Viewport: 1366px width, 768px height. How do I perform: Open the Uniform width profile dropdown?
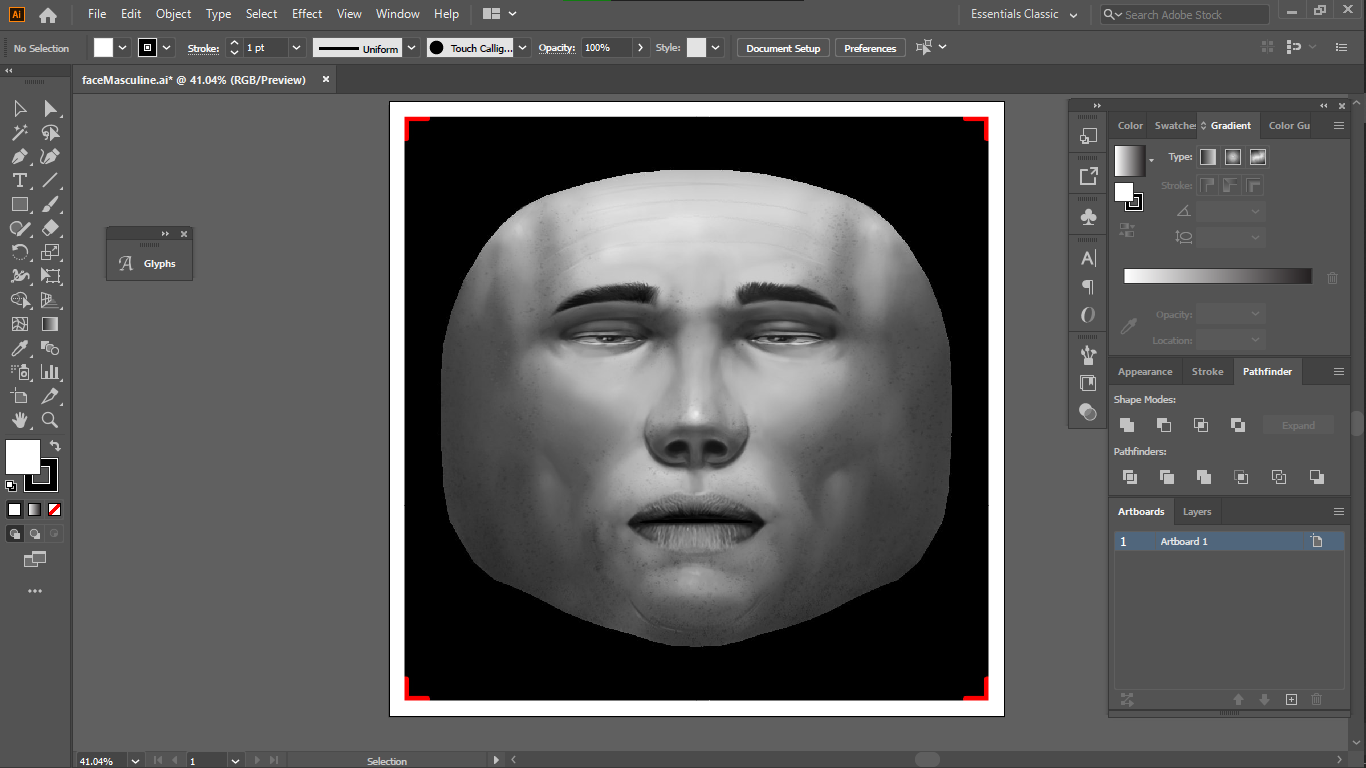click(411, 48)
